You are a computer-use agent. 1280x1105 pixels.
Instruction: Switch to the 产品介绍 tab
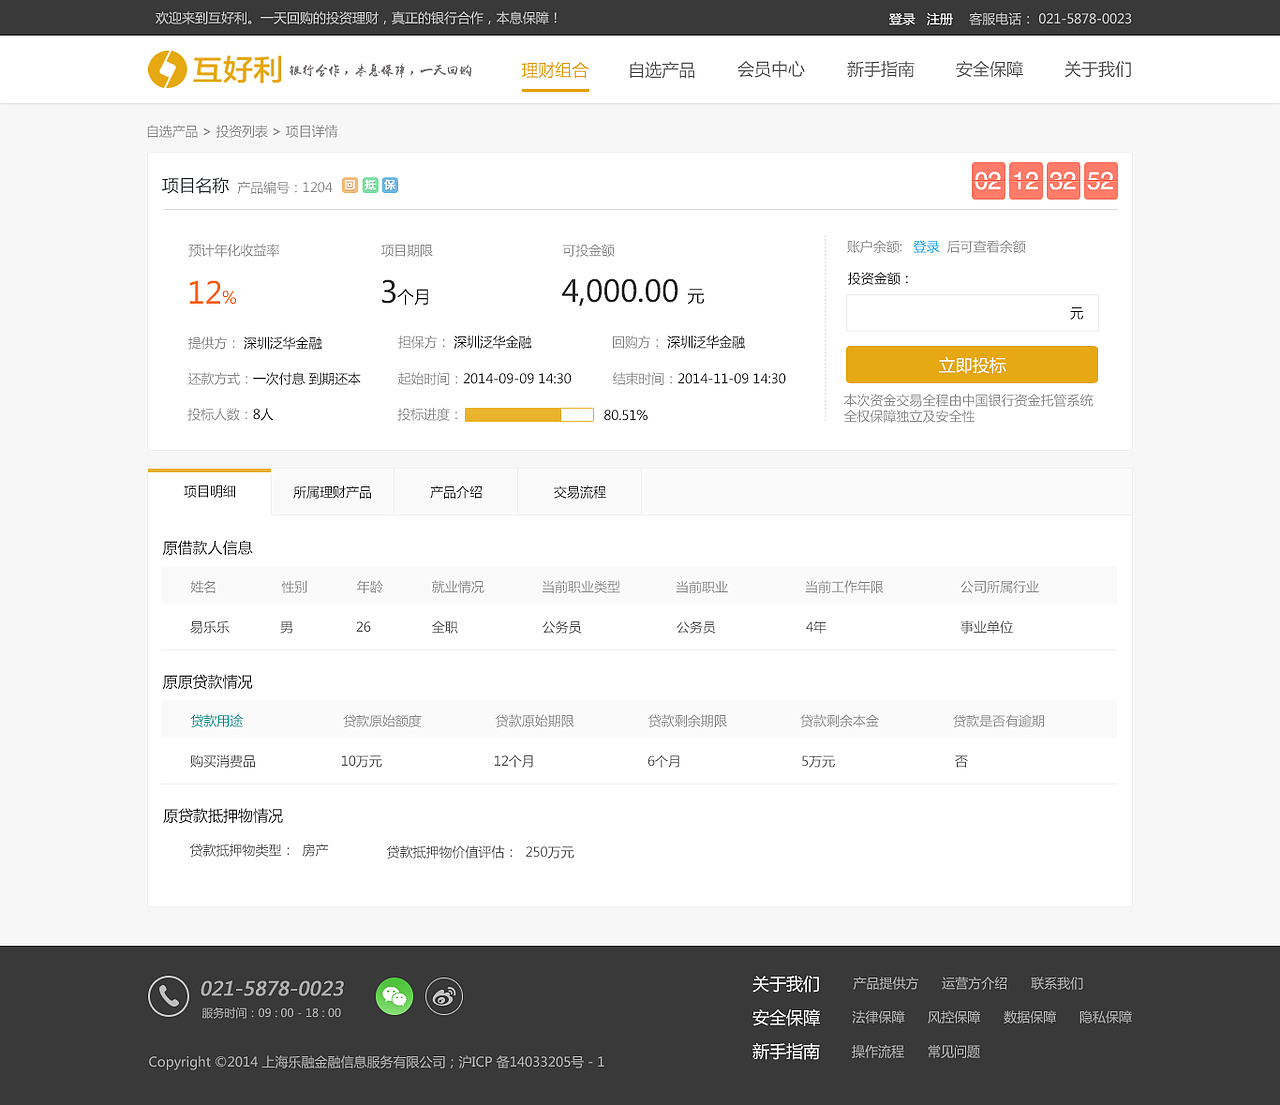pos(455,491)
